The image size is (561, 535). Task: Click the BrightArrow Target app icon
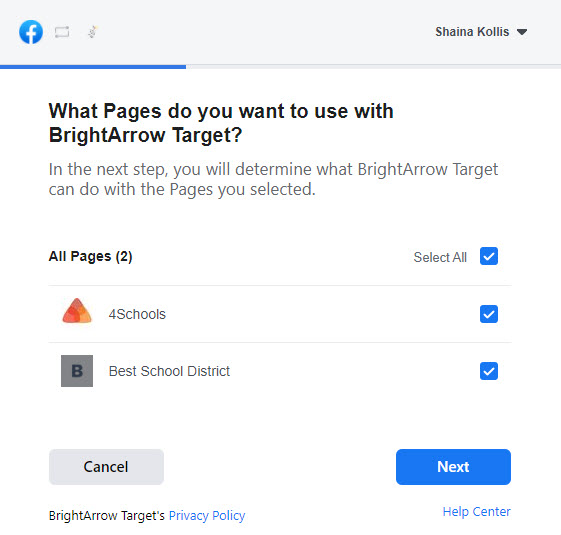93,32
